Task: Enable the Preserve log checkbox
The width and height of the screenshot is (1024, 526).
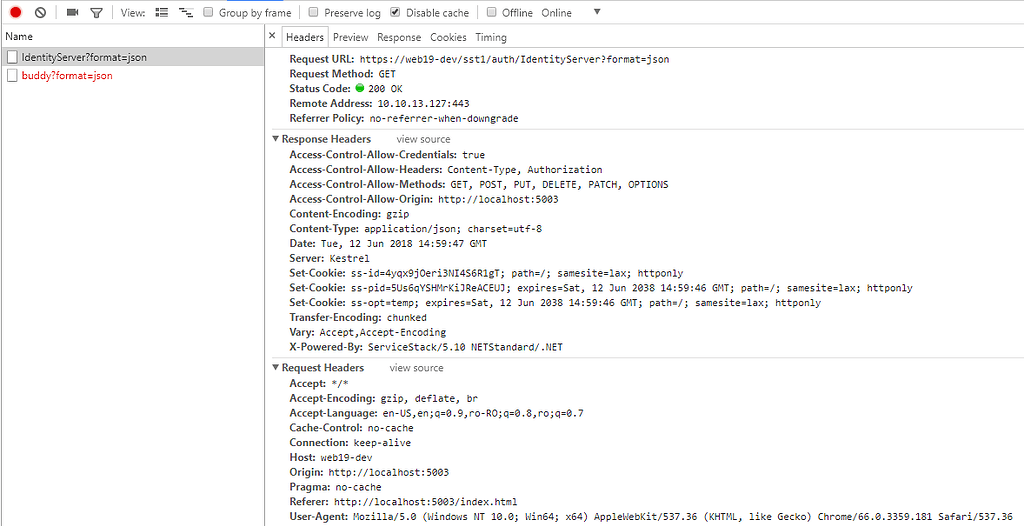Action: click(314, 13)
